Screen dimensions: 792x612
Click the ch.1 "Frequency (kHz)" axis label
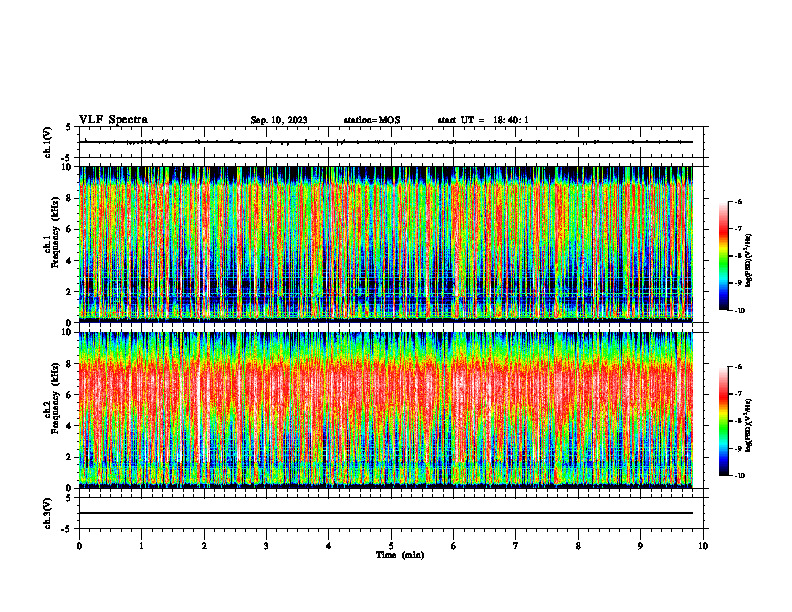click(56, 232)
